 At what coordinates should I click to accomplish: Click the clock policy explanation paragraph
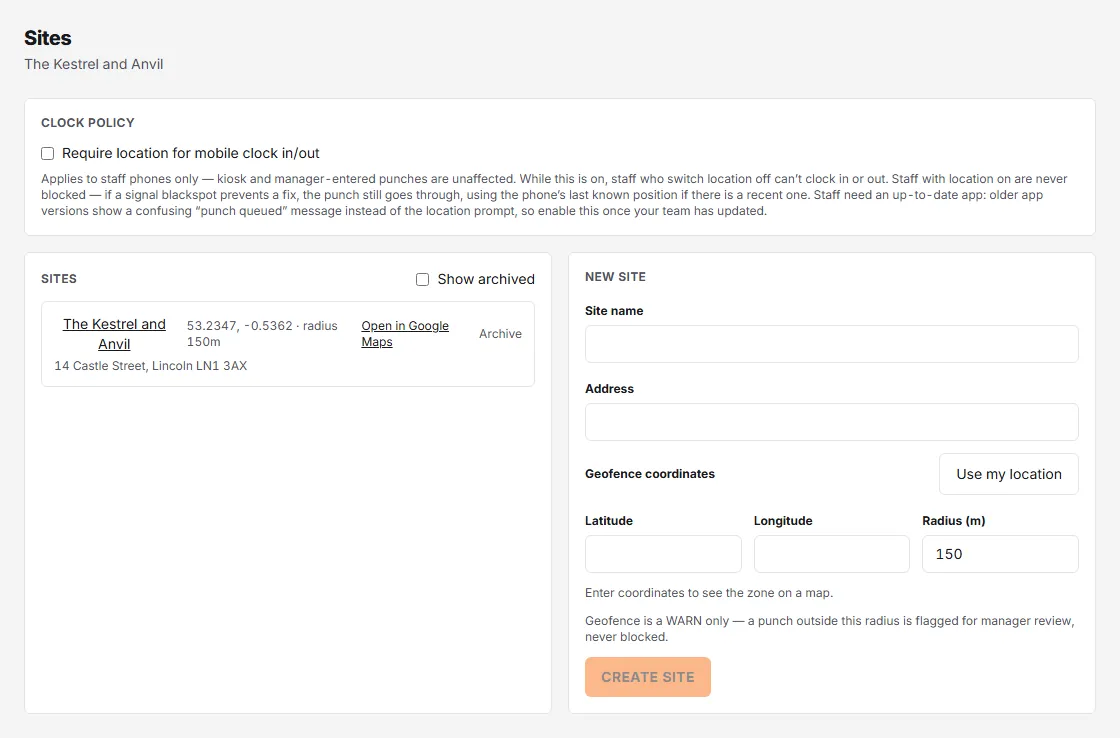pyautogui.click(x=554, y=195)
